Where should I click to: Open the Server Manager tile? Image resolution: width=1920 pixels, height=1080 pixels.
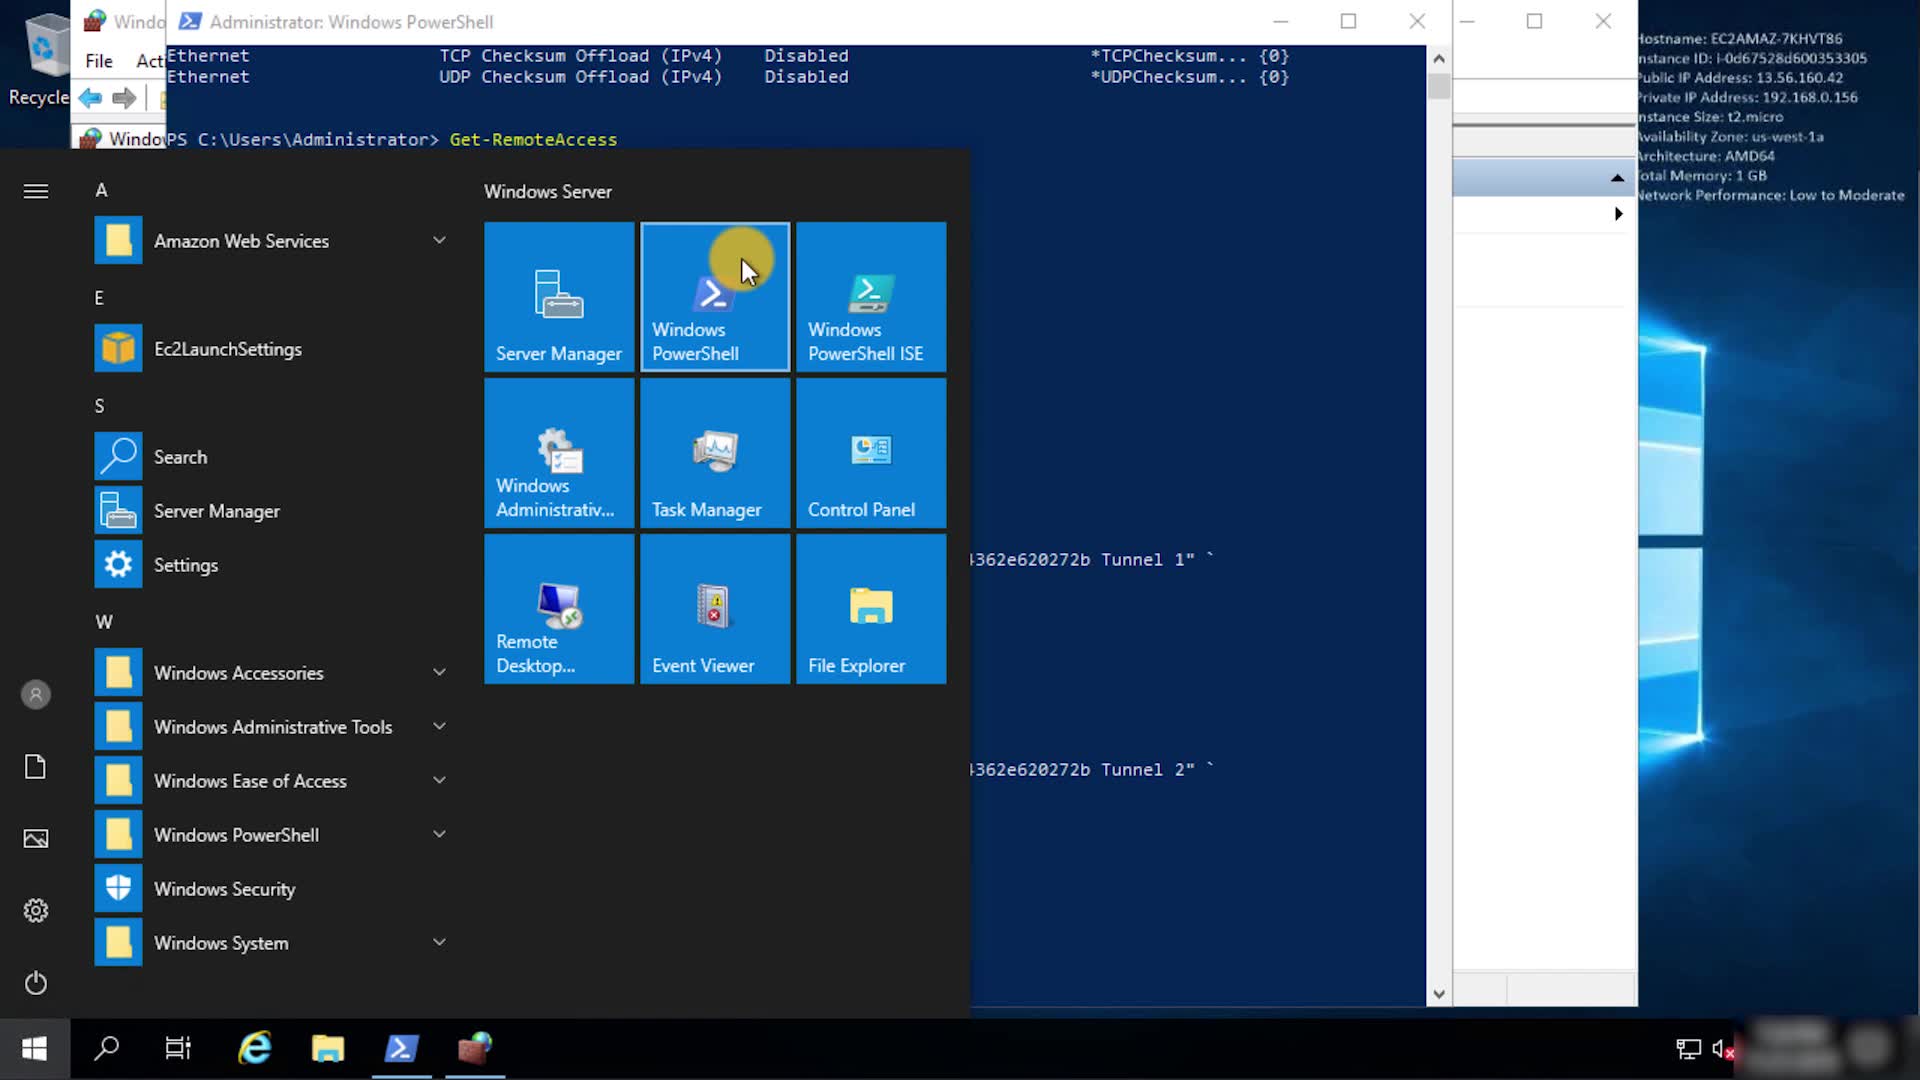559,297
